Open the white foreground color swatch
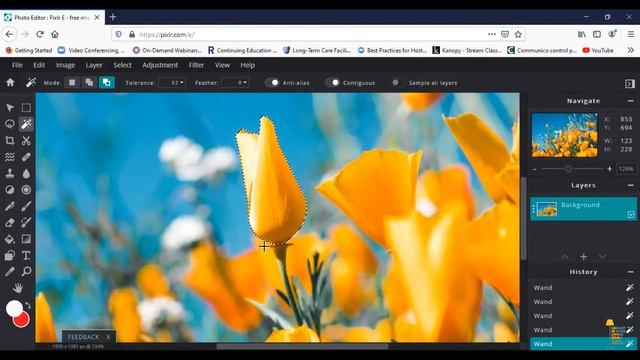 [x=14, y=309]
